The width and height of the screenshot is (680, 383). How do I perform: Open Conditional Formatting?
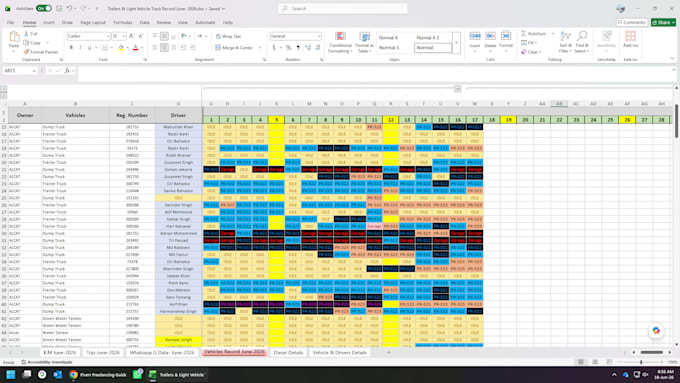click(x=340, y=42)
